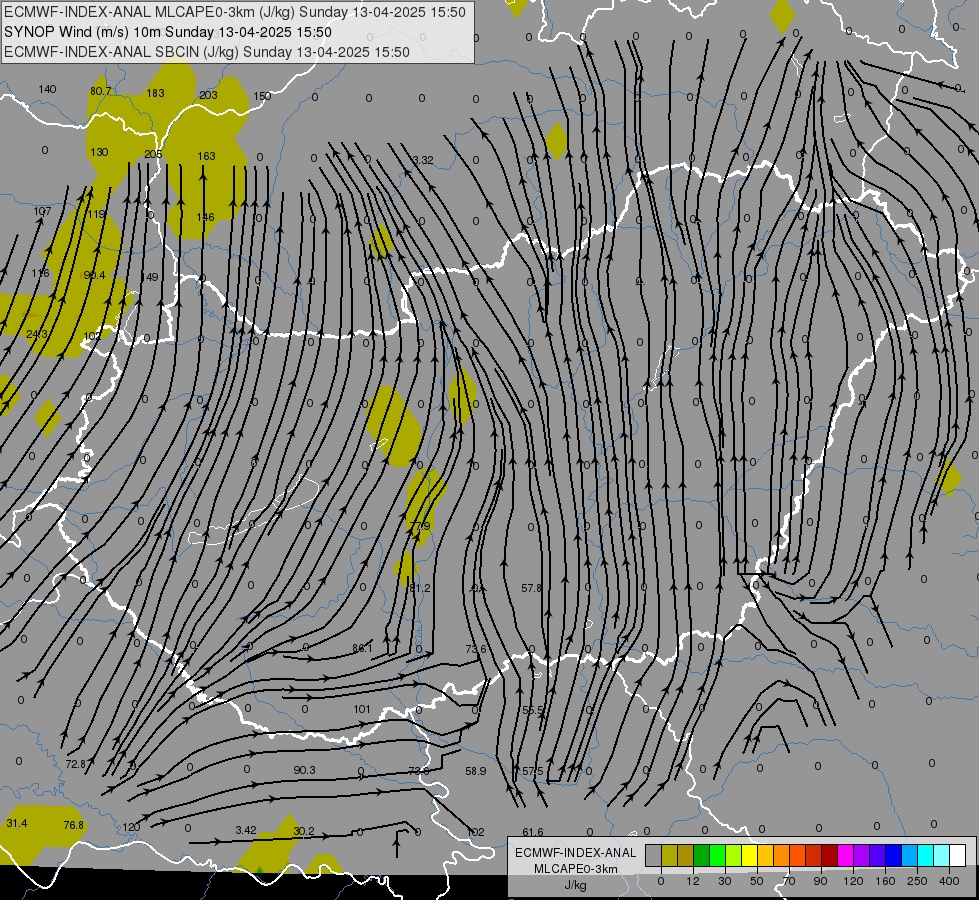Click the map value '57.5'
Image resolution: width=979 pixels, height=900 pixels.
(x=533, y=771)
